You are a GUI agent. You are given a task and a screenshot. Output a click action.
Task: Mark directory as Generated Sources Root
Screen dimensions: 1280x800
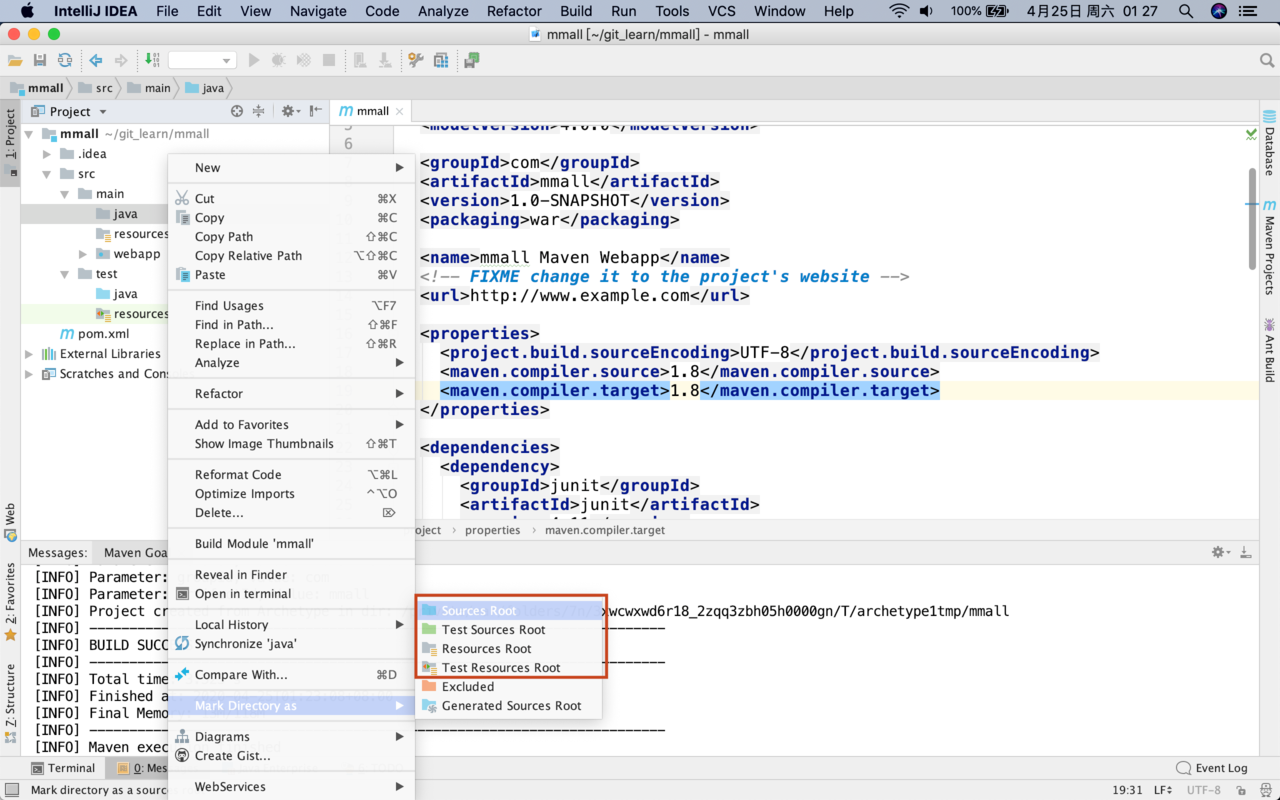510,705
